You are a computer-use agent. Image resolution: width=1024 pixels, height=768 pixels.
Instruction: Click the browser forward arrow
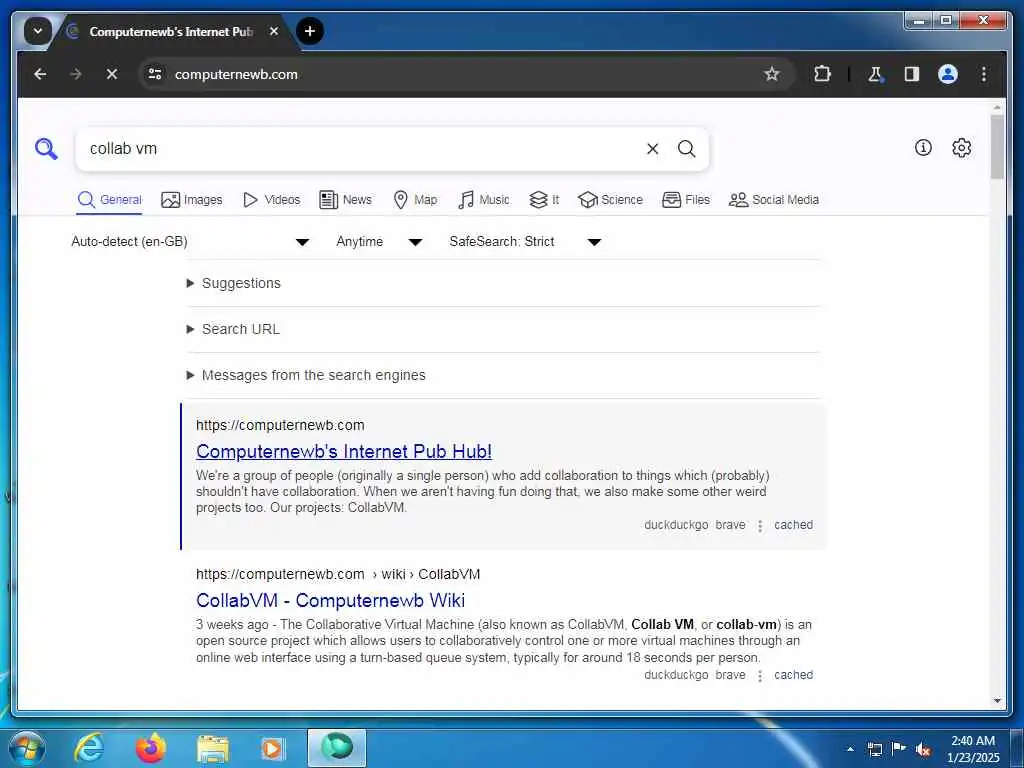[x=76, y=74]
